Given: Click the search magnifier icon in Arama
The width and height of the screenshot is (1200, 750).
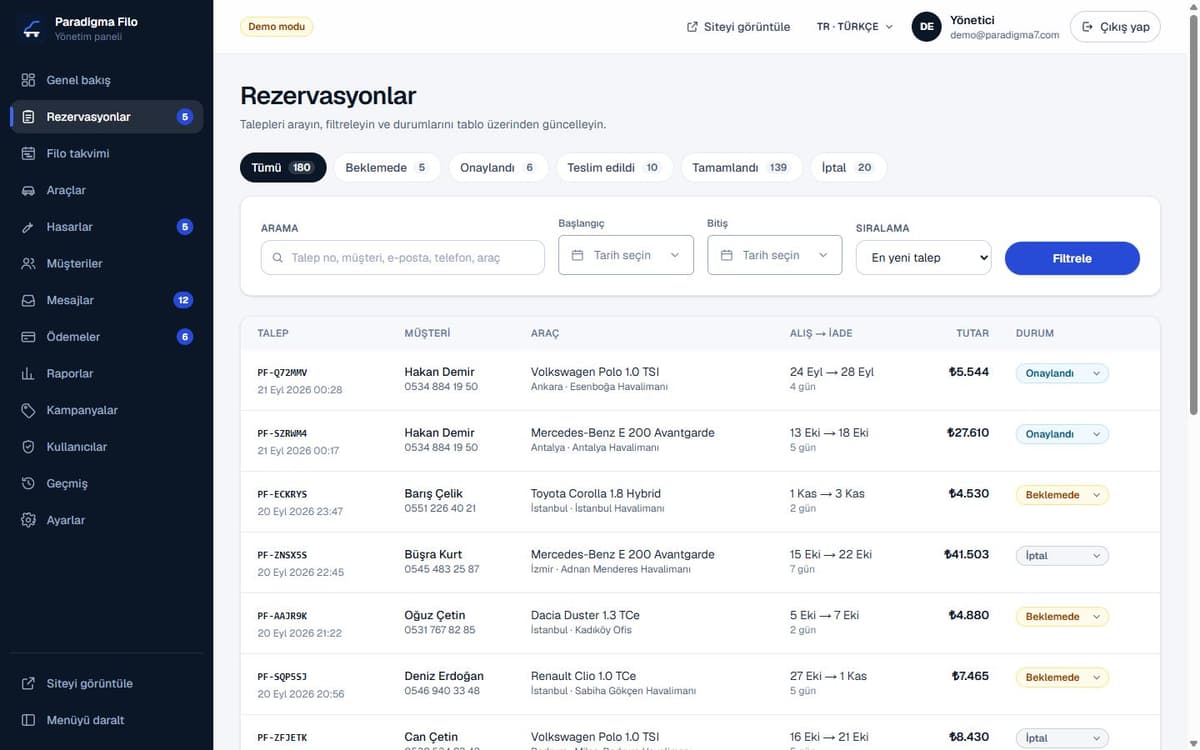Looking at the screenshot, I should click(277, 258).
